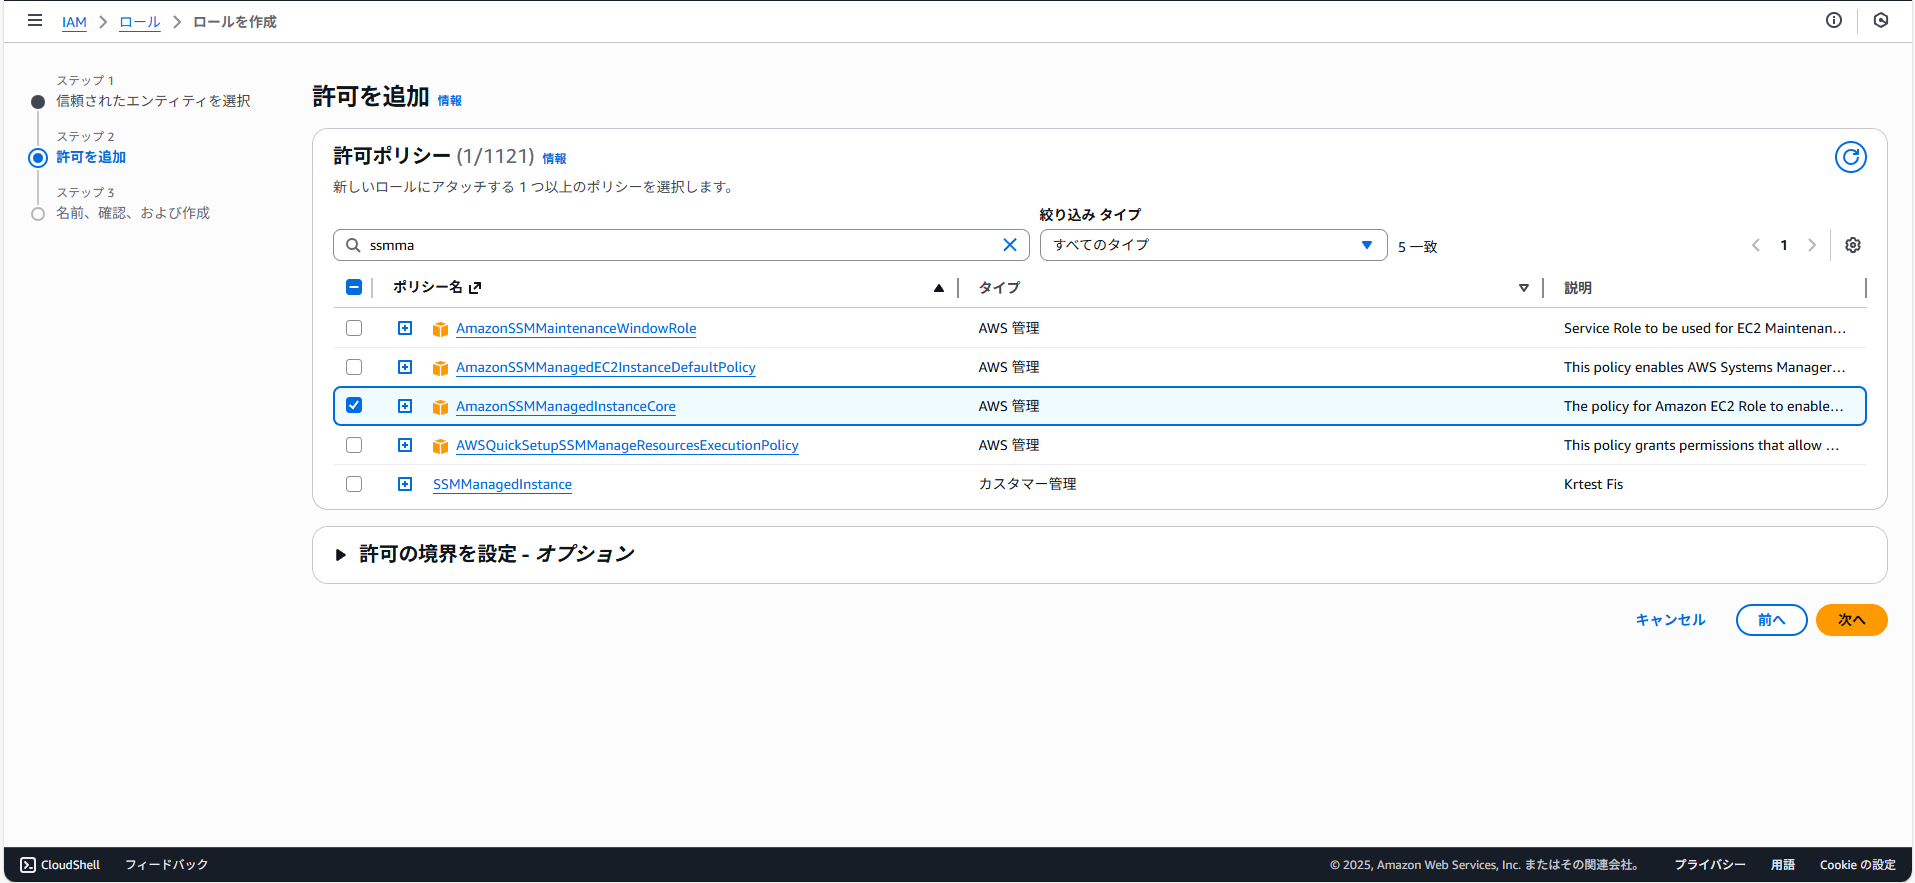Check AmazonSSMManagedEC2InstanceDefaultPolicy checkbox
The height and width of the screenshot is (883, 1915).
pos(354,367)
